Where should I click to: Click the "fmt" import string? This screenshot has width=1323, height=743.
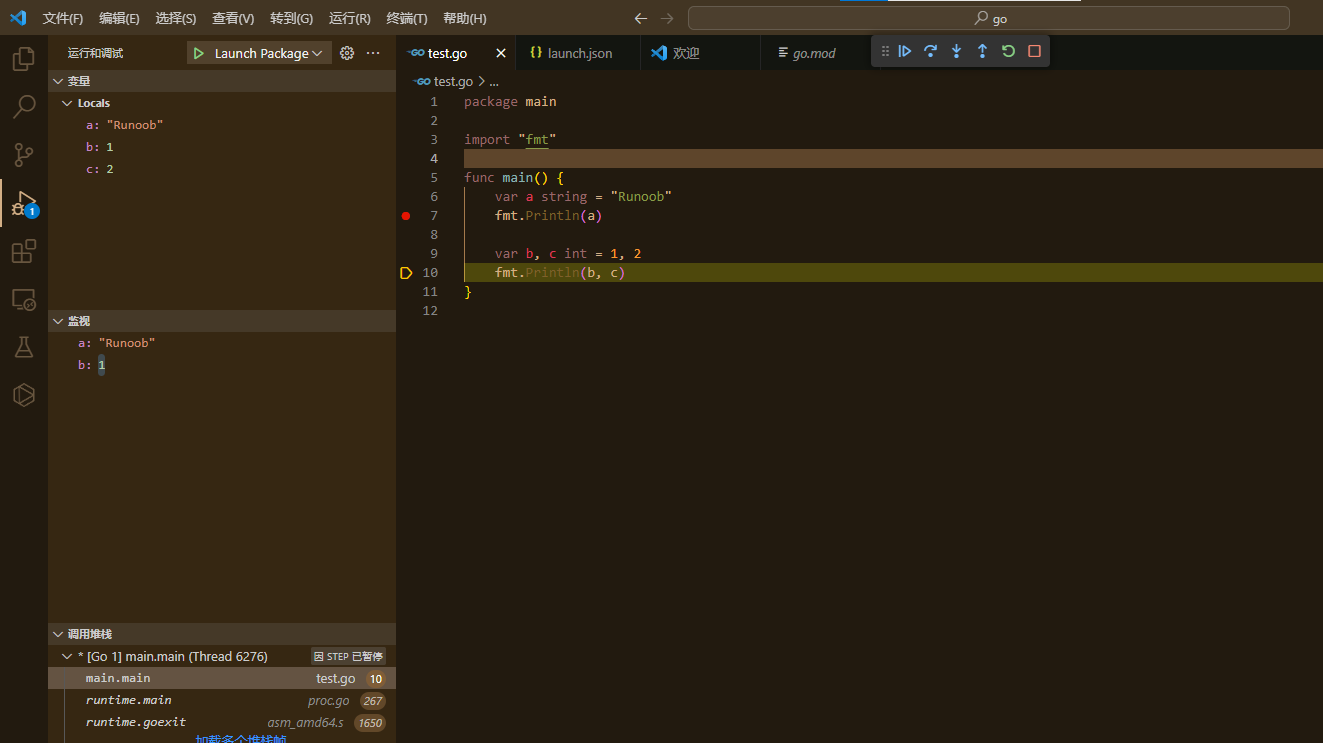point(537,140)
